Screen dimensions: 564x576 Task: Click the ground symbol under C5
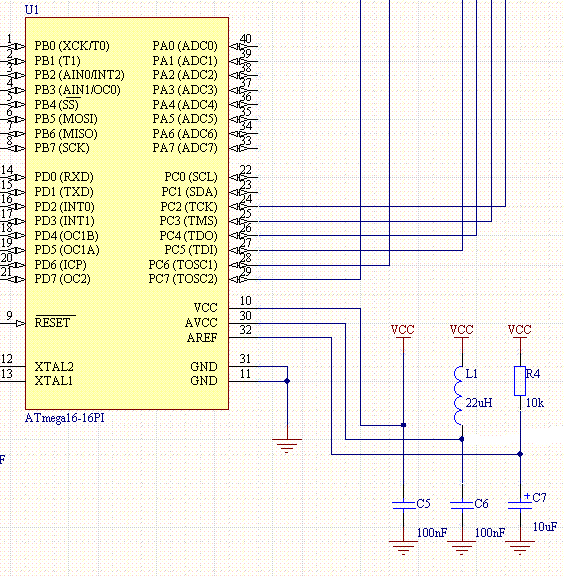click(x=403, y=548)
